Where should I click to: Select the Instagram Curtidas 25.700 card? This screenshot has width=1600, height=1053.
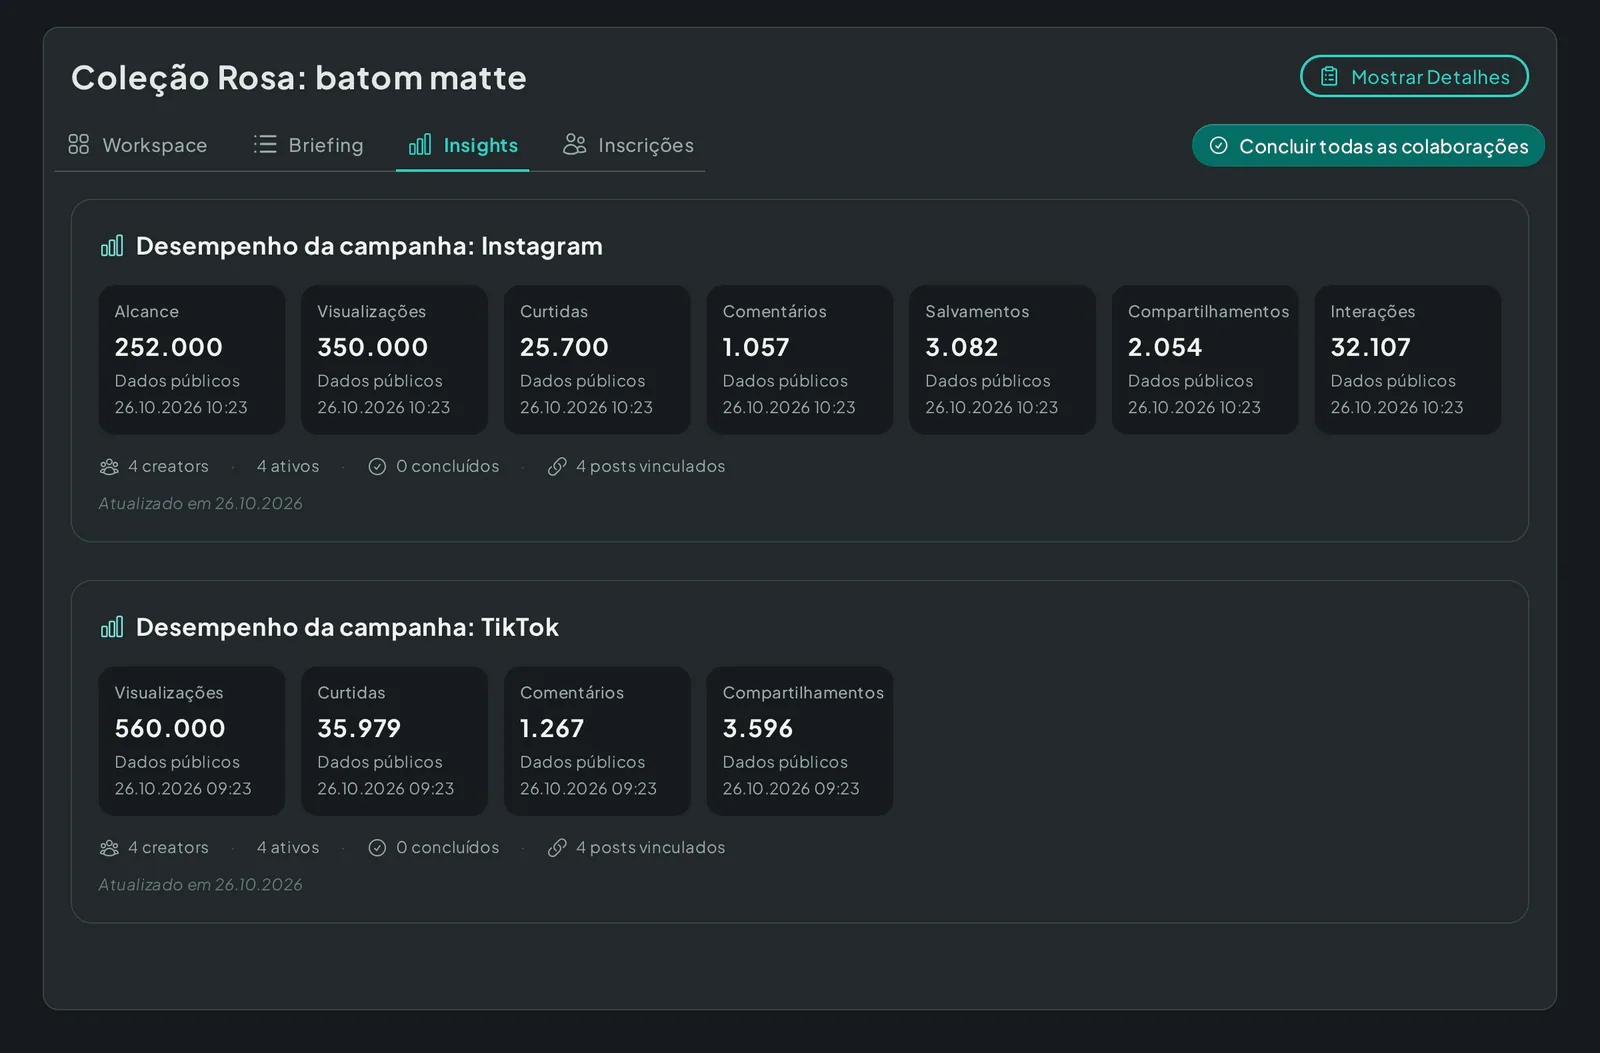[x=597, y=360]
